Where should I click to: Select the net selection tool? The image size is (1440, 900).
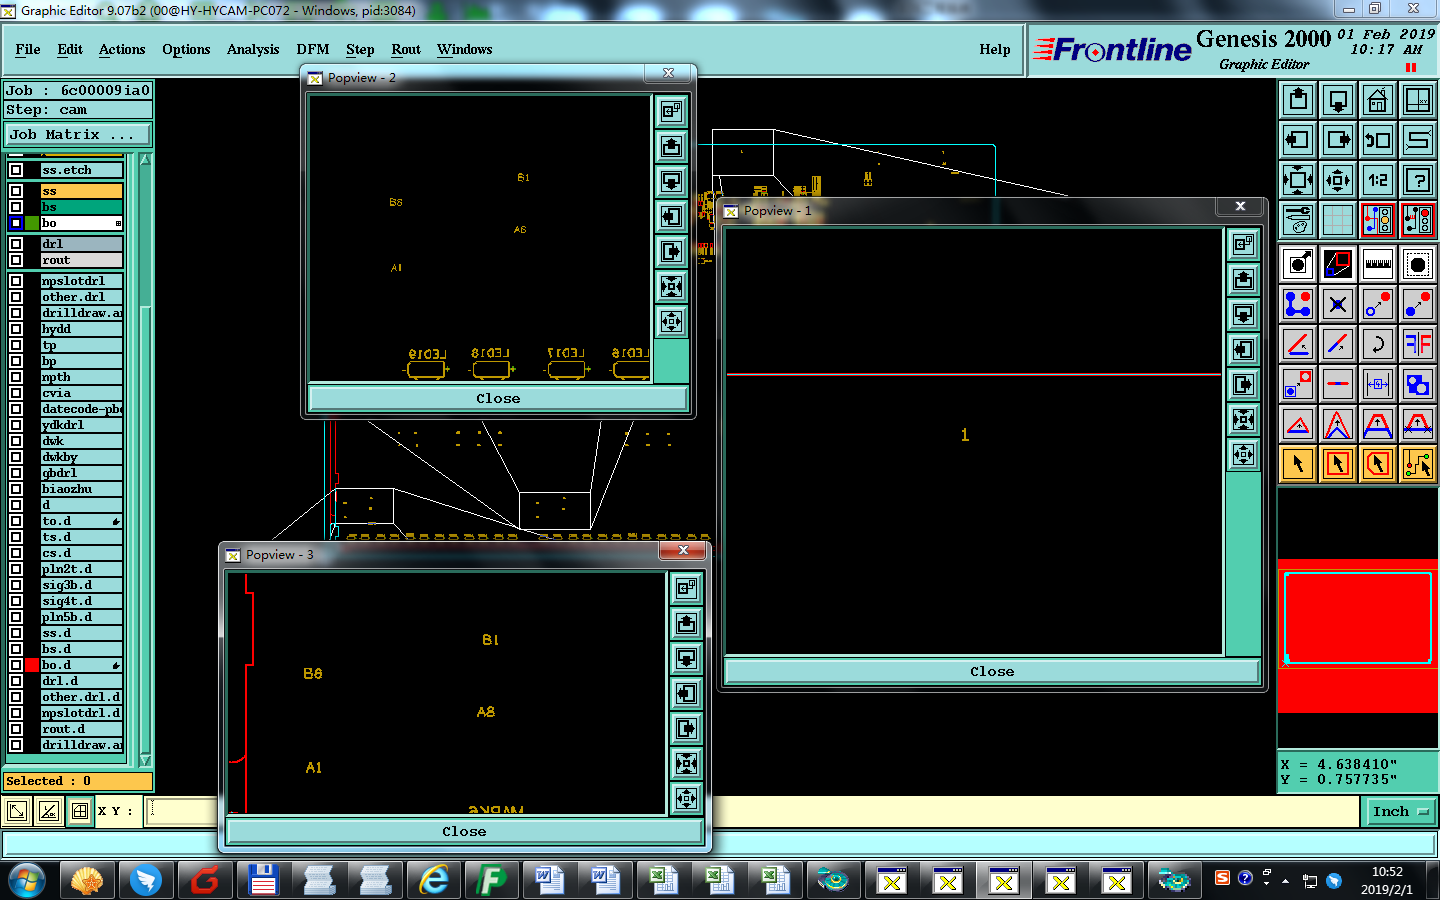point(1418,464)
